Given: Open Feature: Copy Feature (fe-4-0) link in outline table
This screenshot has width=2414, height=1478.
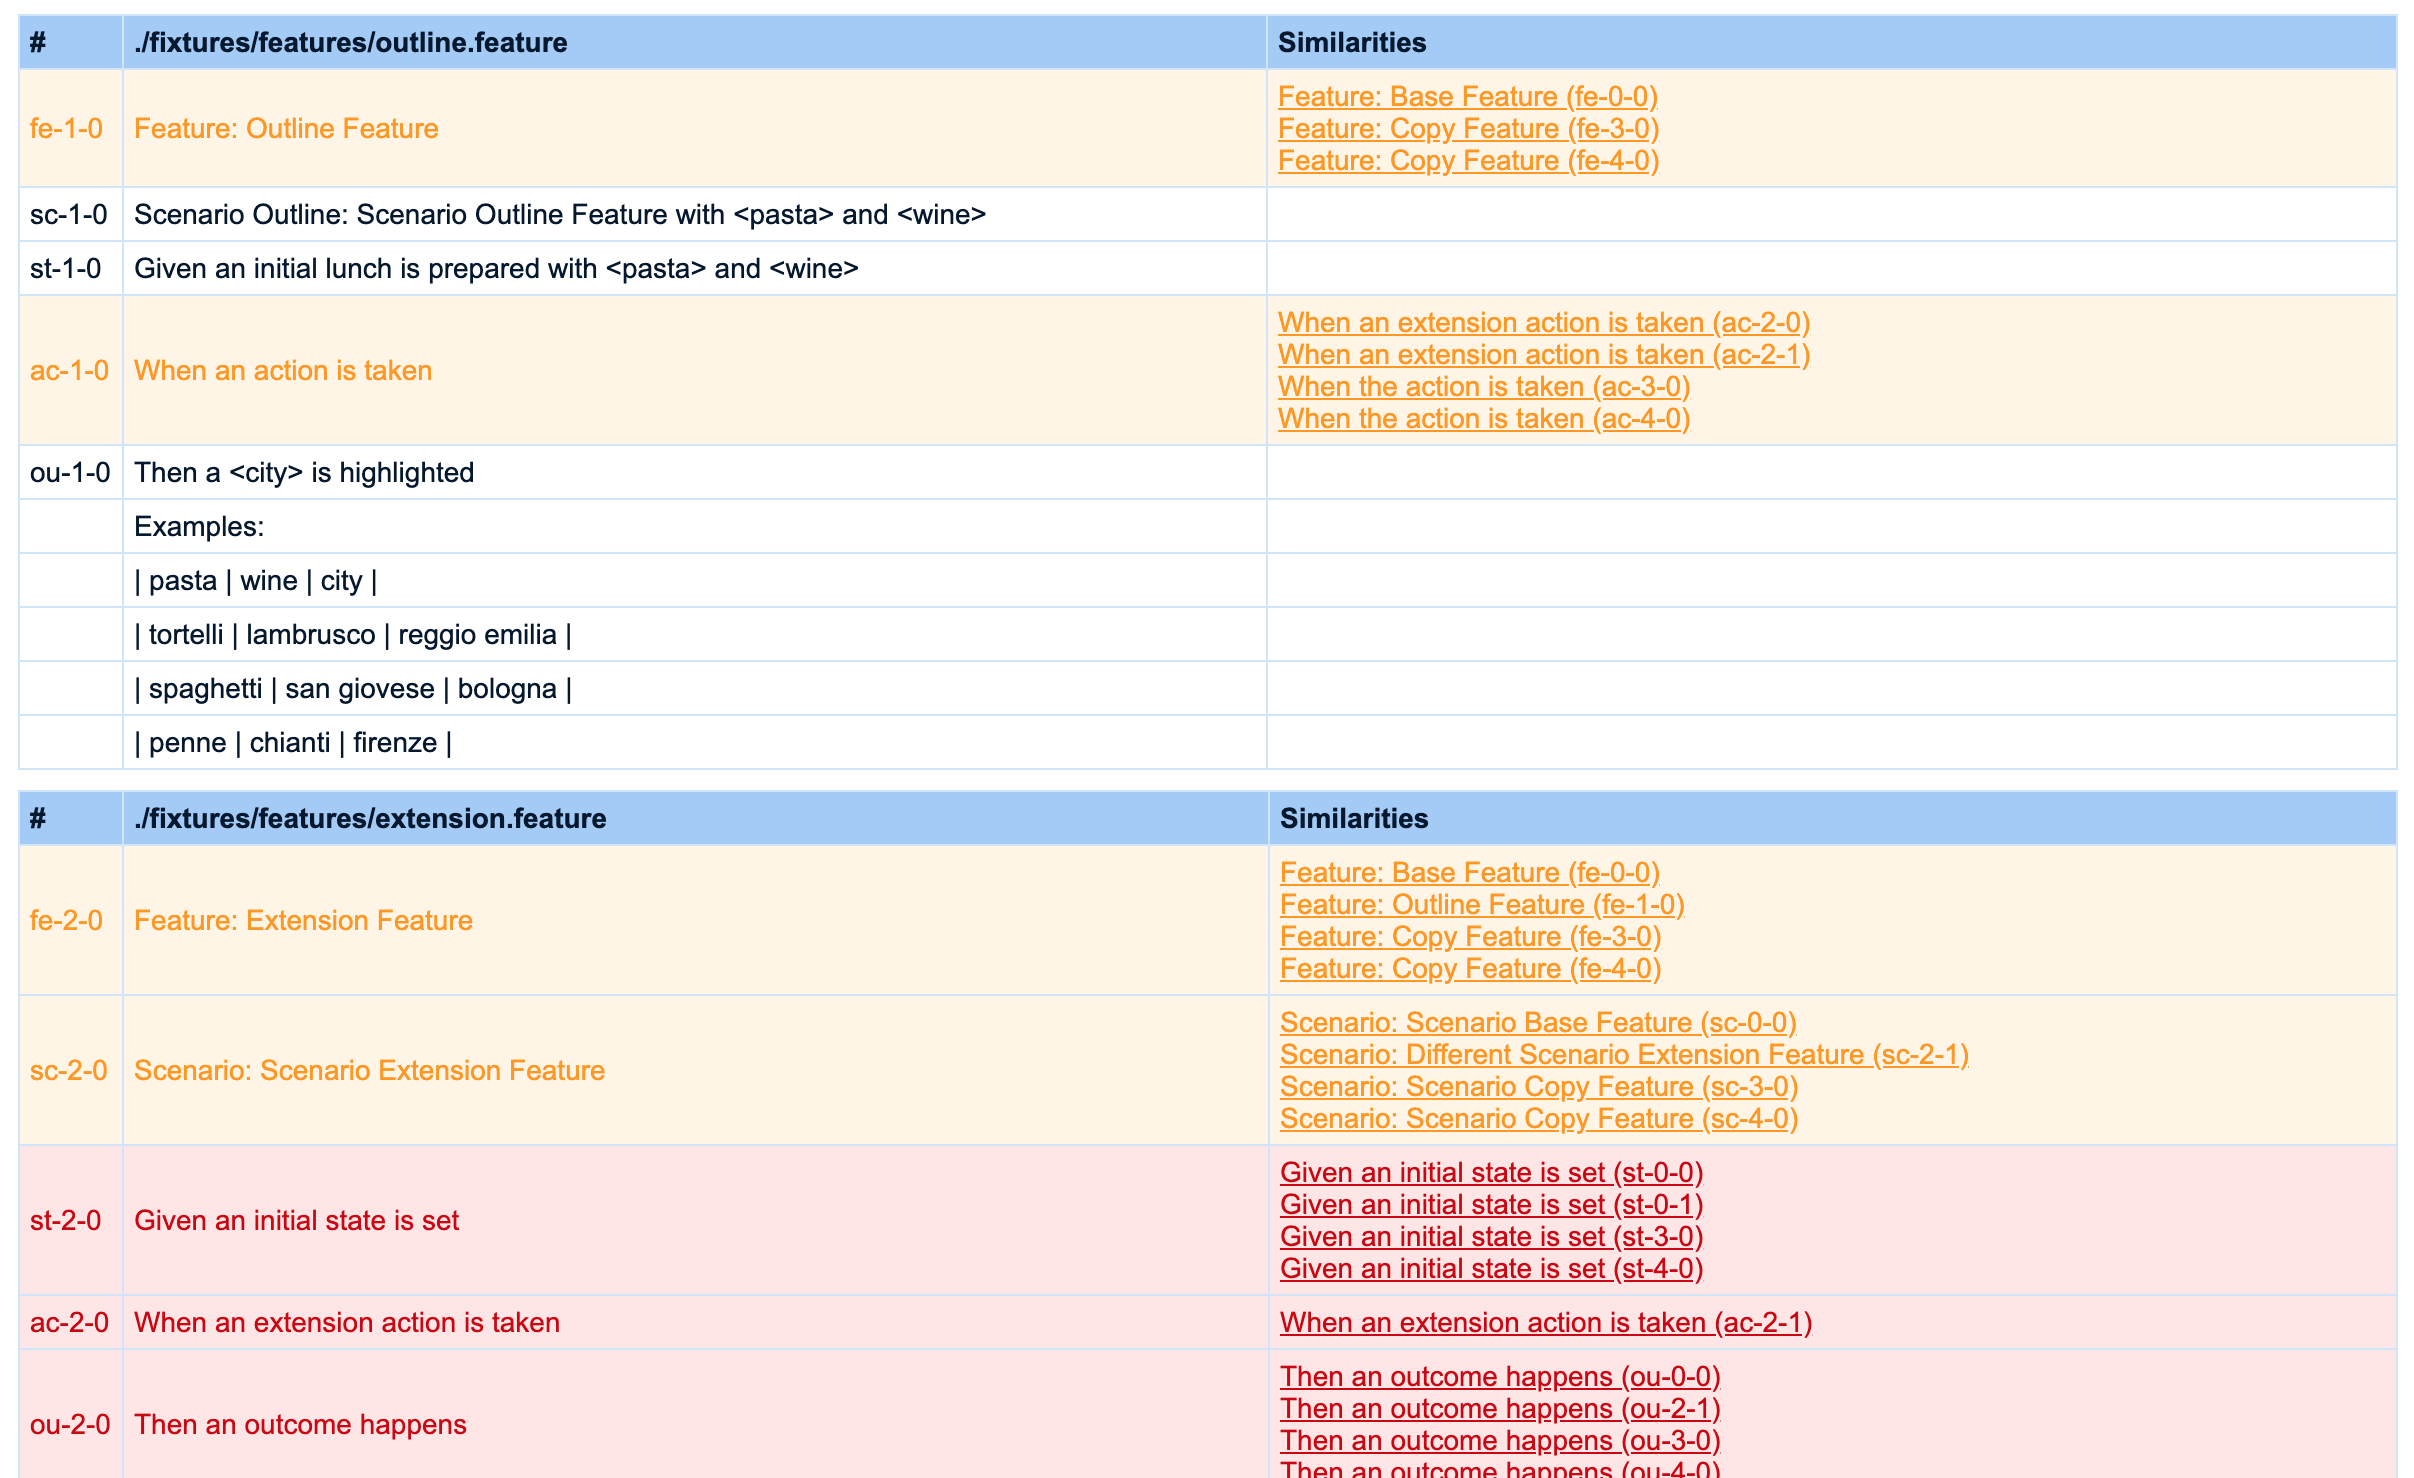Looking at the screenshot, I should pyautogui.click(x=1468, y=161).
